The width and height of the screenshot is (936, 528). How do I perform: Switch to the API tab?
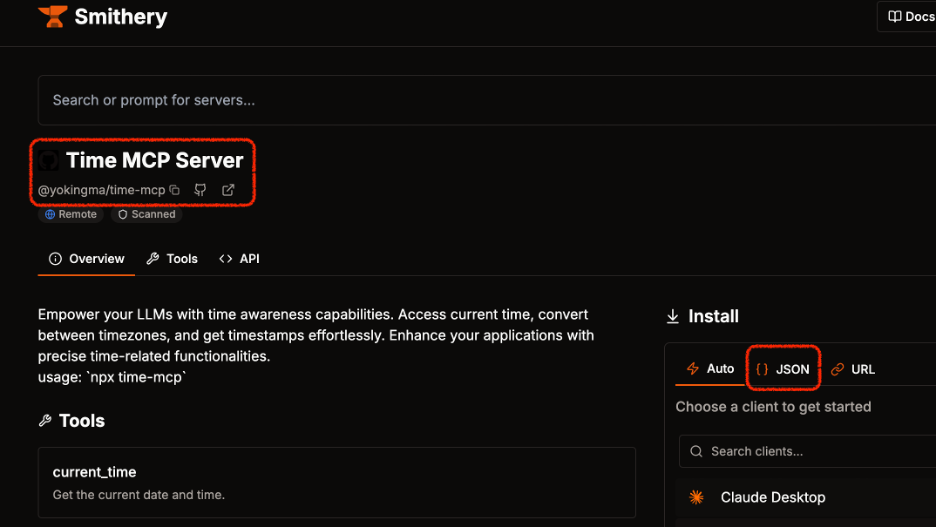[x=239, y=259]
